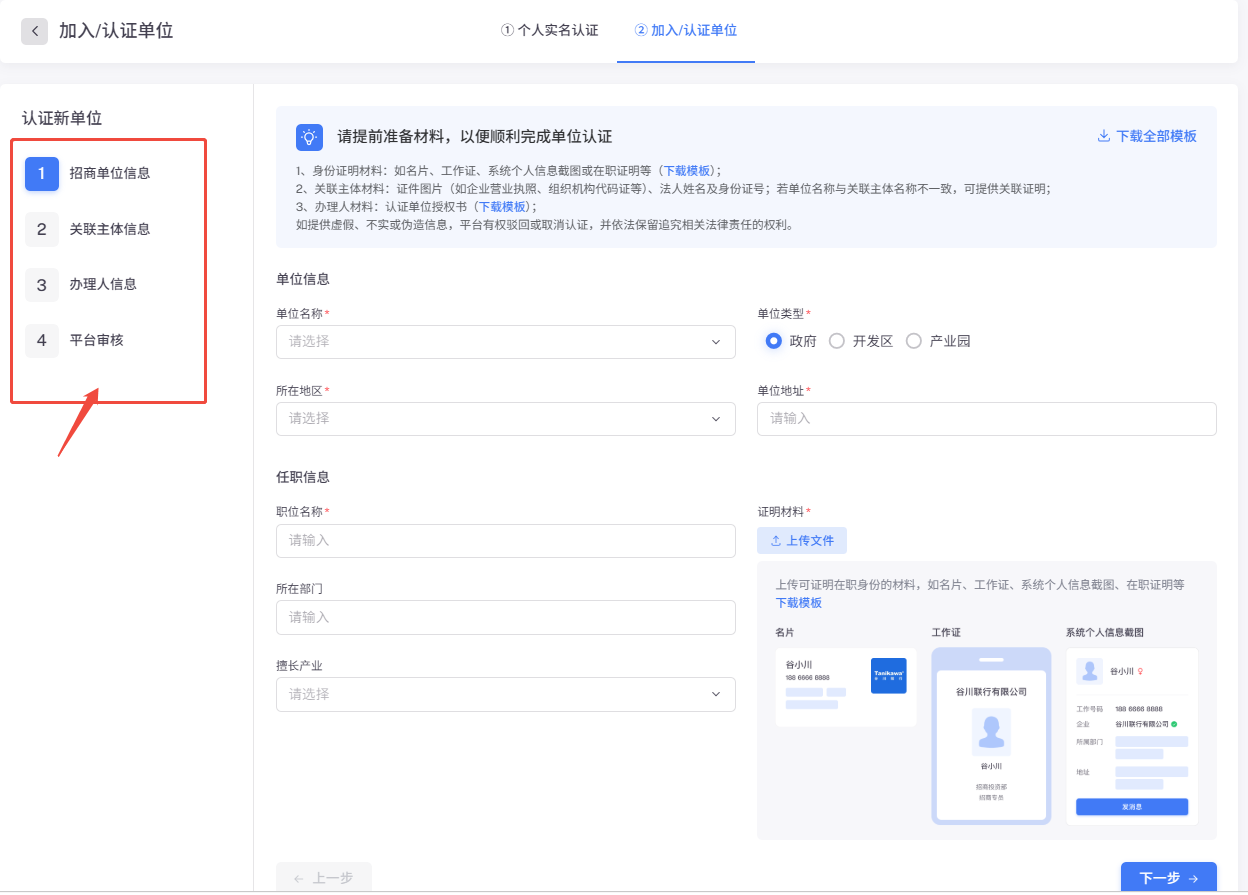Select step 1 number badge 招商单位信息
The height and width of the screenshot is (895, 1248).
coord(42,173)
